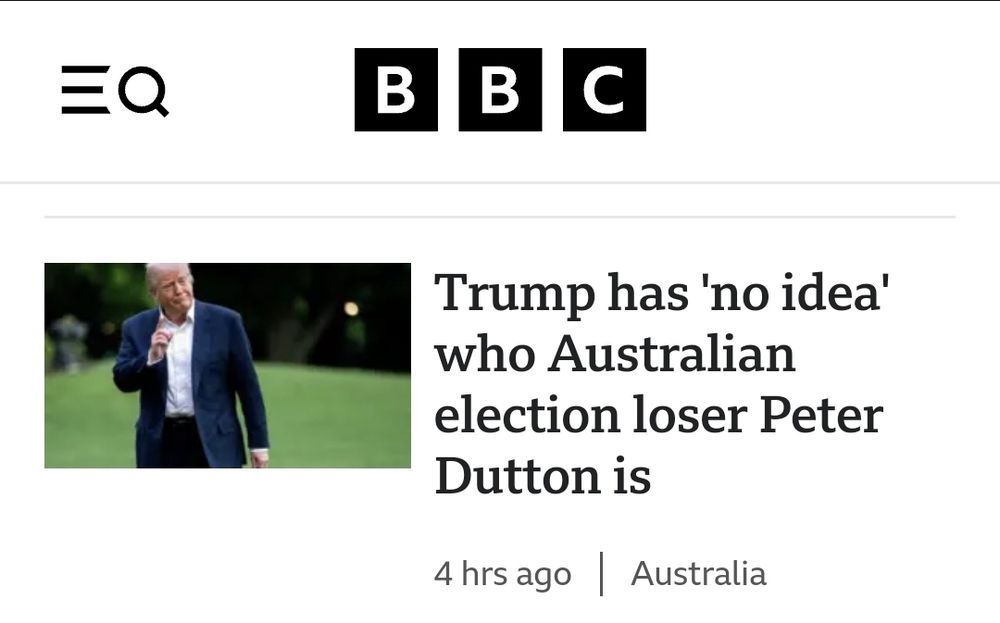Image resolution: width=1000 pixels, height=623 pixels.
Task: Click the divider bar between timestamp and Australia
Action: [603, 573]
